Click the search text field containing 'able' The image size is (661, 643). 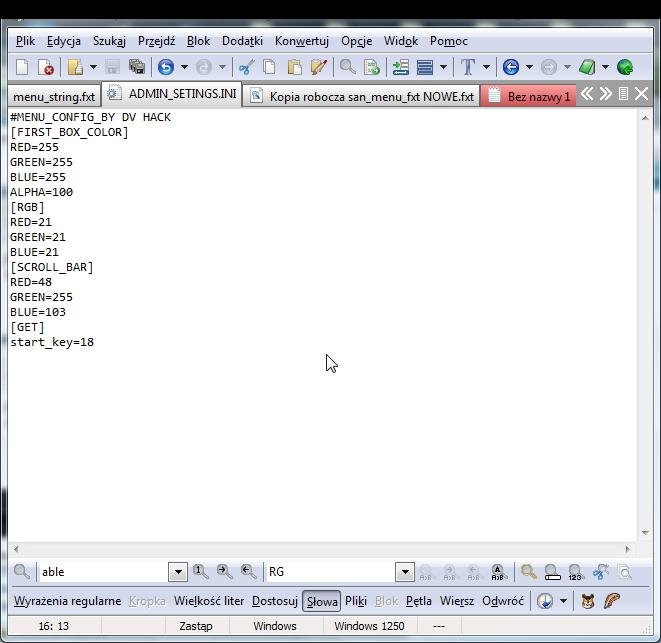pyautogui.click(x=103, y=572)
